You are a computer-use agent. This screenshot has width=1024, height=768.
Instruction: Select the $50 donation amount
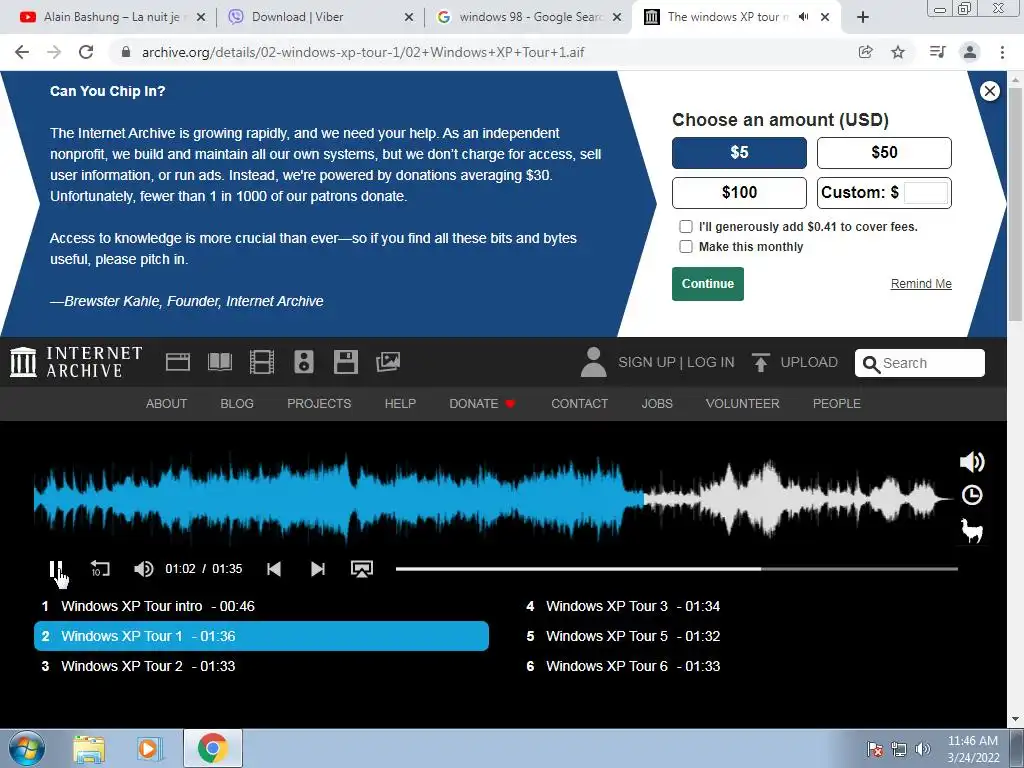[x=884, y=153]
